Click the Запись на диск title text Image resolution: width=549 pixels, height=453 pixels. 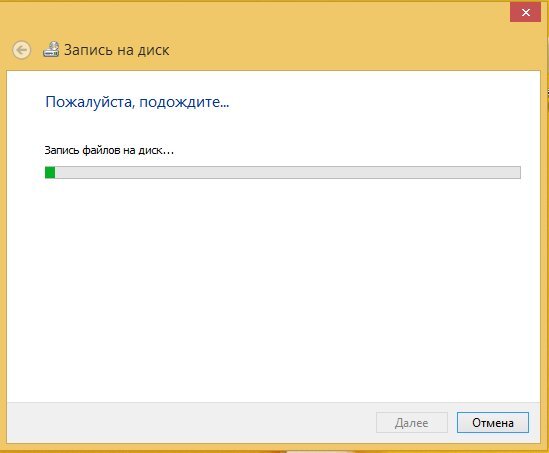click(x=117, y=50)
